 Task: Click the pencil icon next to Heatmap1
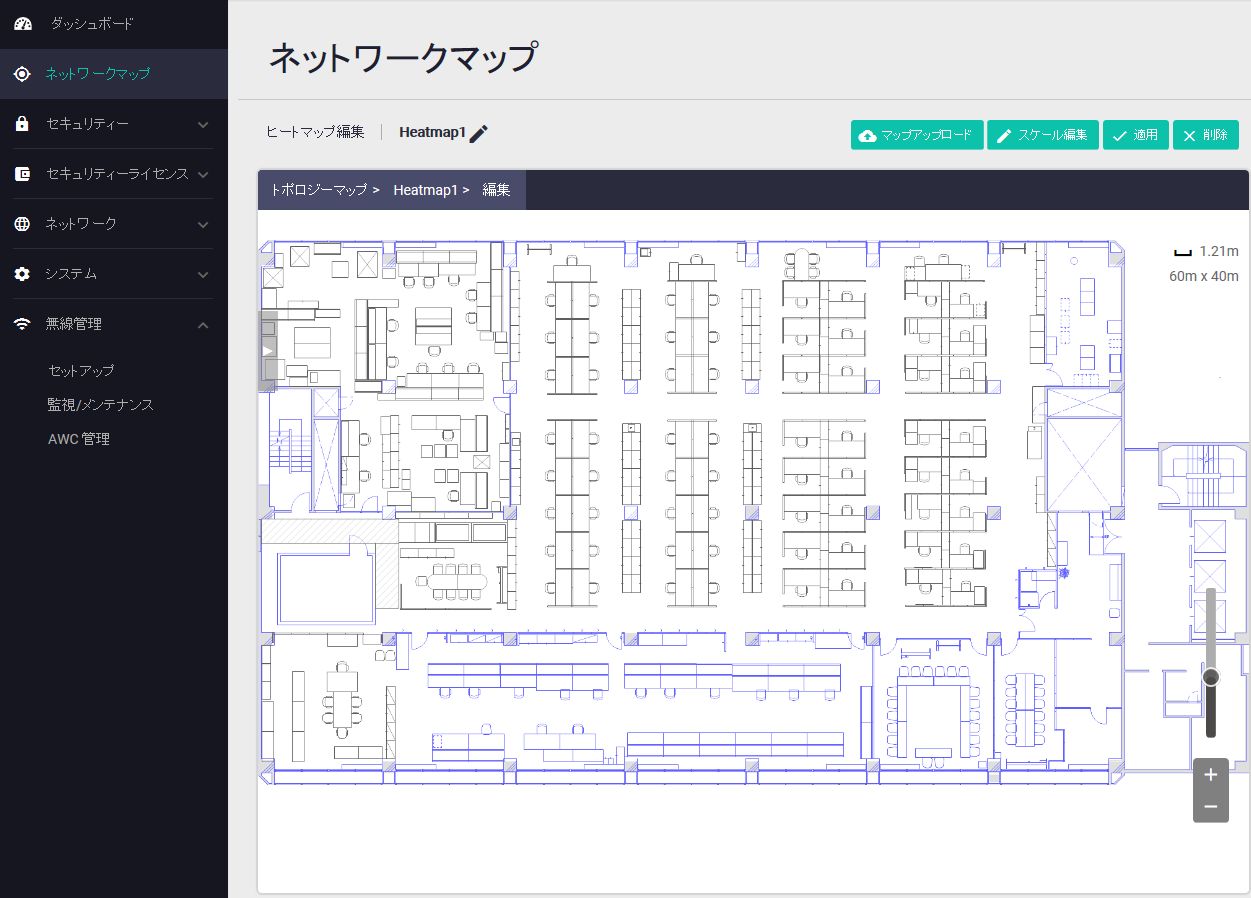click(x=479, y=133)
